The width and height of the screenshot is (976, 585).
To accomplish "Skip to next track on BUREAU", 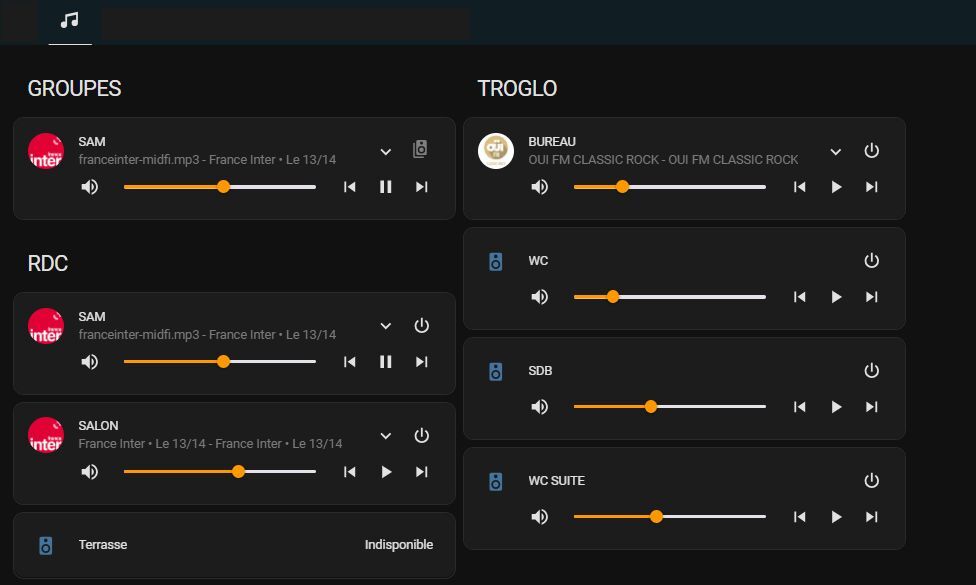I will [872, 187].
